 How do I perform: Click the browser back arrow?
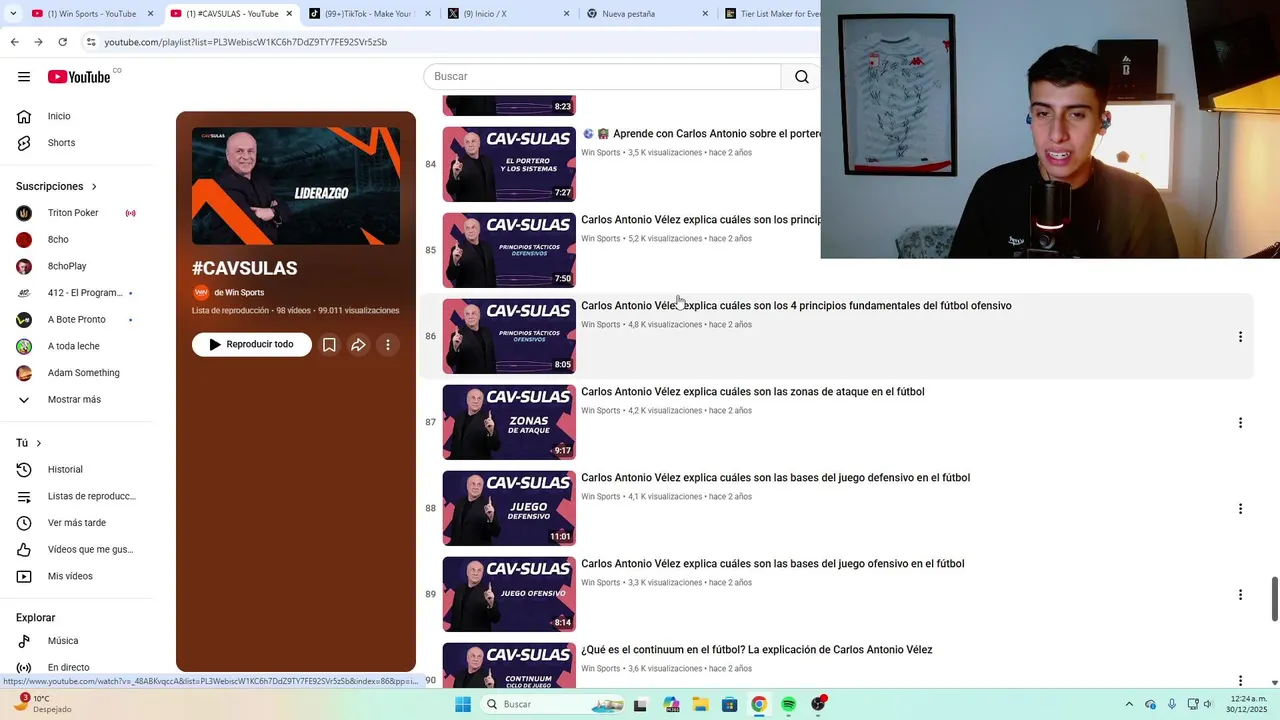pyautogui.click(x=14, y=42)
